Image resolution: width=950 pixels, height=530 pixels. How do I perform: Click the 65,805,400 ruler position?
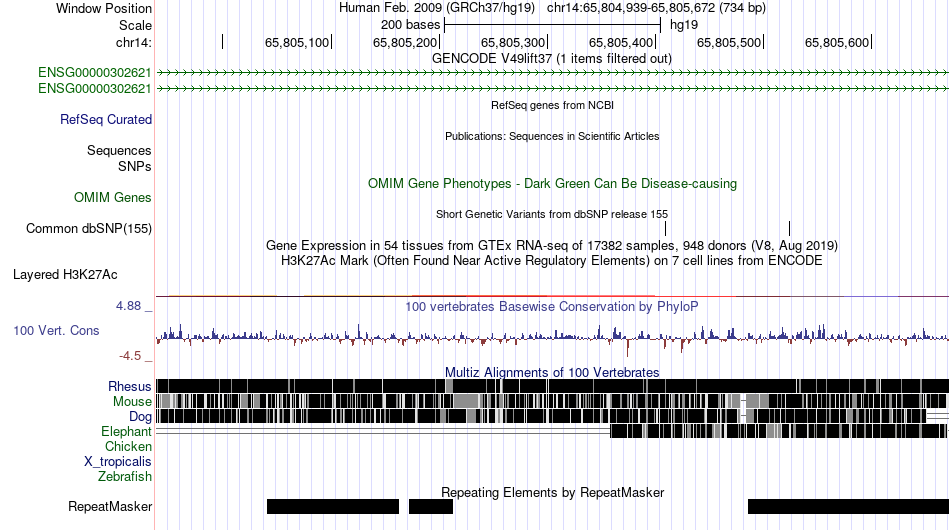pyautogui.click(x=621, y=42)
